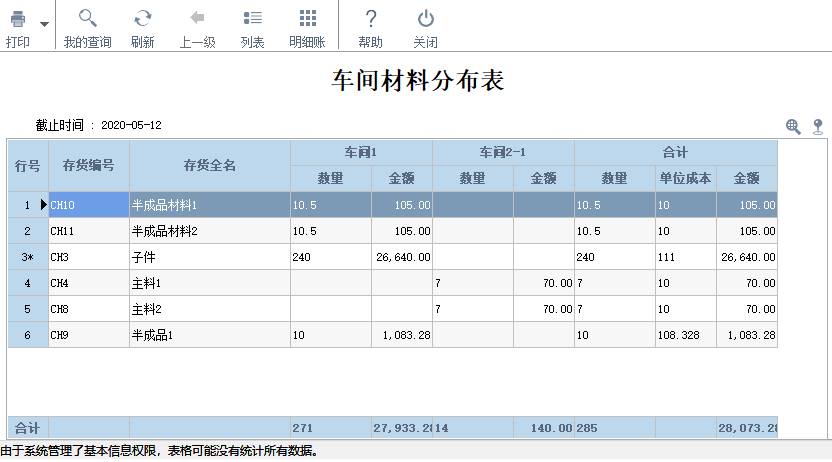This screenshot has width=832, height=462.
Task: Open detailed ledger (明细账) grid icon
Action: (307, 18)
